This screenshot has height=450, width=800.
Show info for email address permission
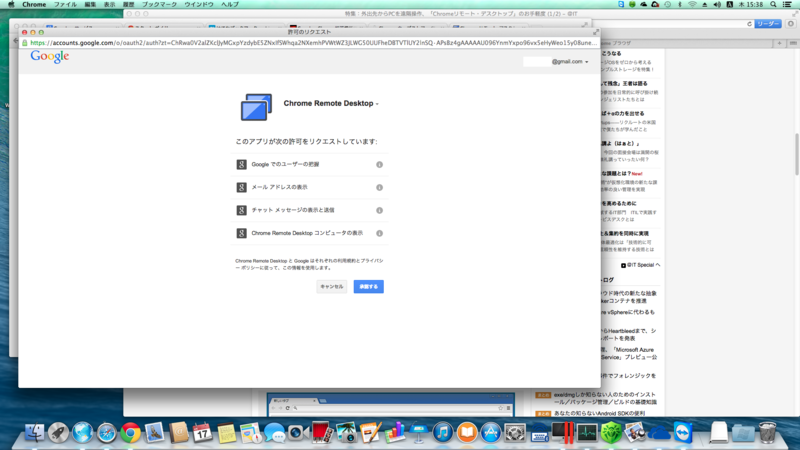point(379,187)
